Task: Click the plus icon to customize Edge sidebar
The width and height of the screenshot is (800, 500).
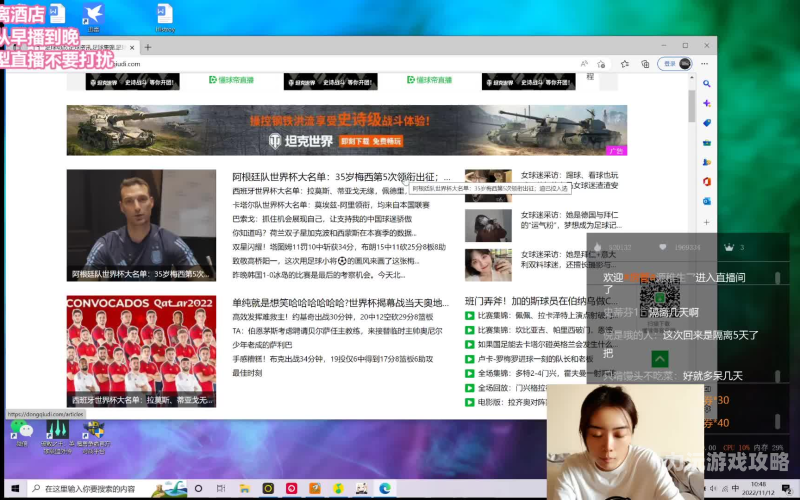Action: (x=707, y=222)
